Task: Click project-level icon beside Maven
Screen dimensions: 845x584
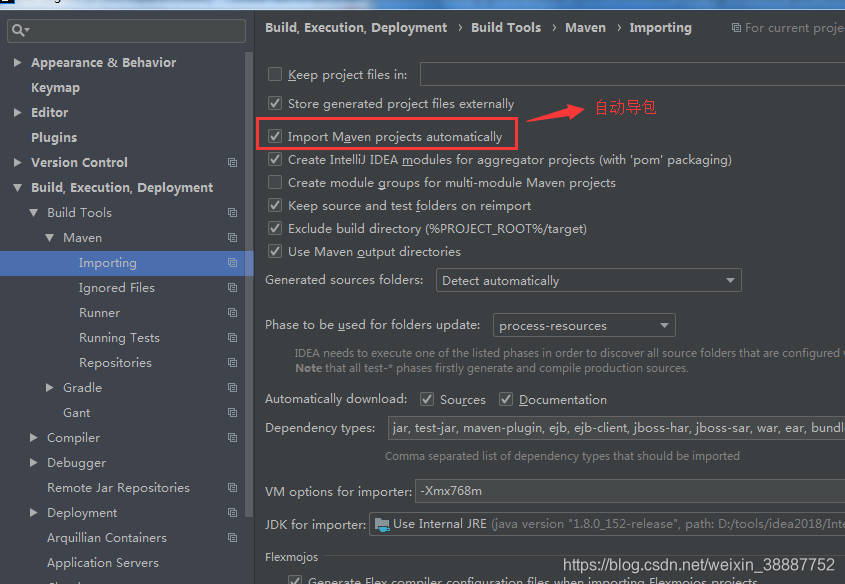Action: 232,238
